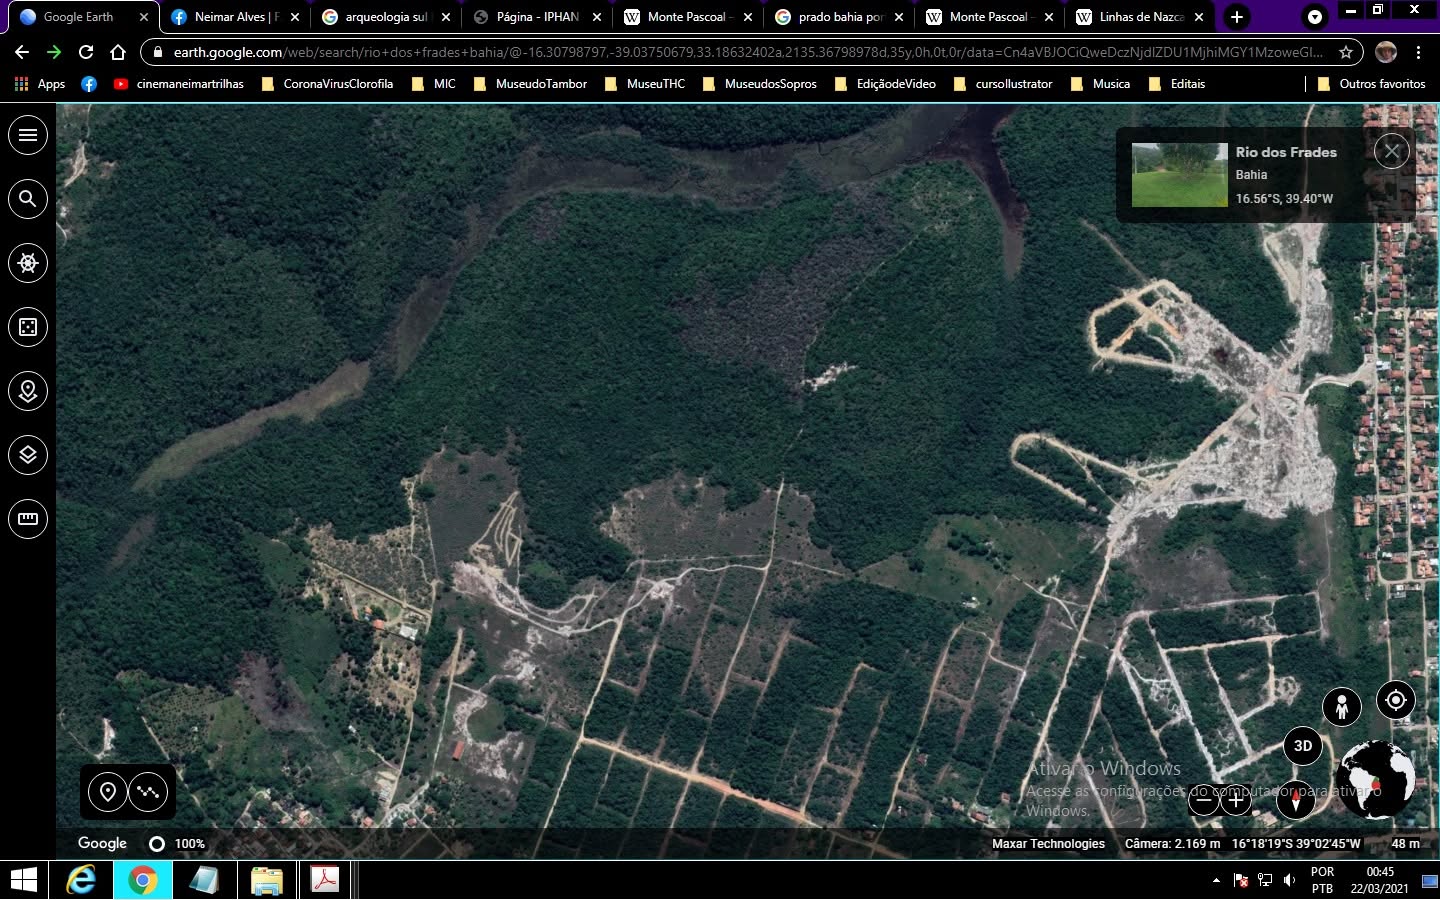
Task: Open the Outros favoritos bookmarks folder
Action: 1371,84
